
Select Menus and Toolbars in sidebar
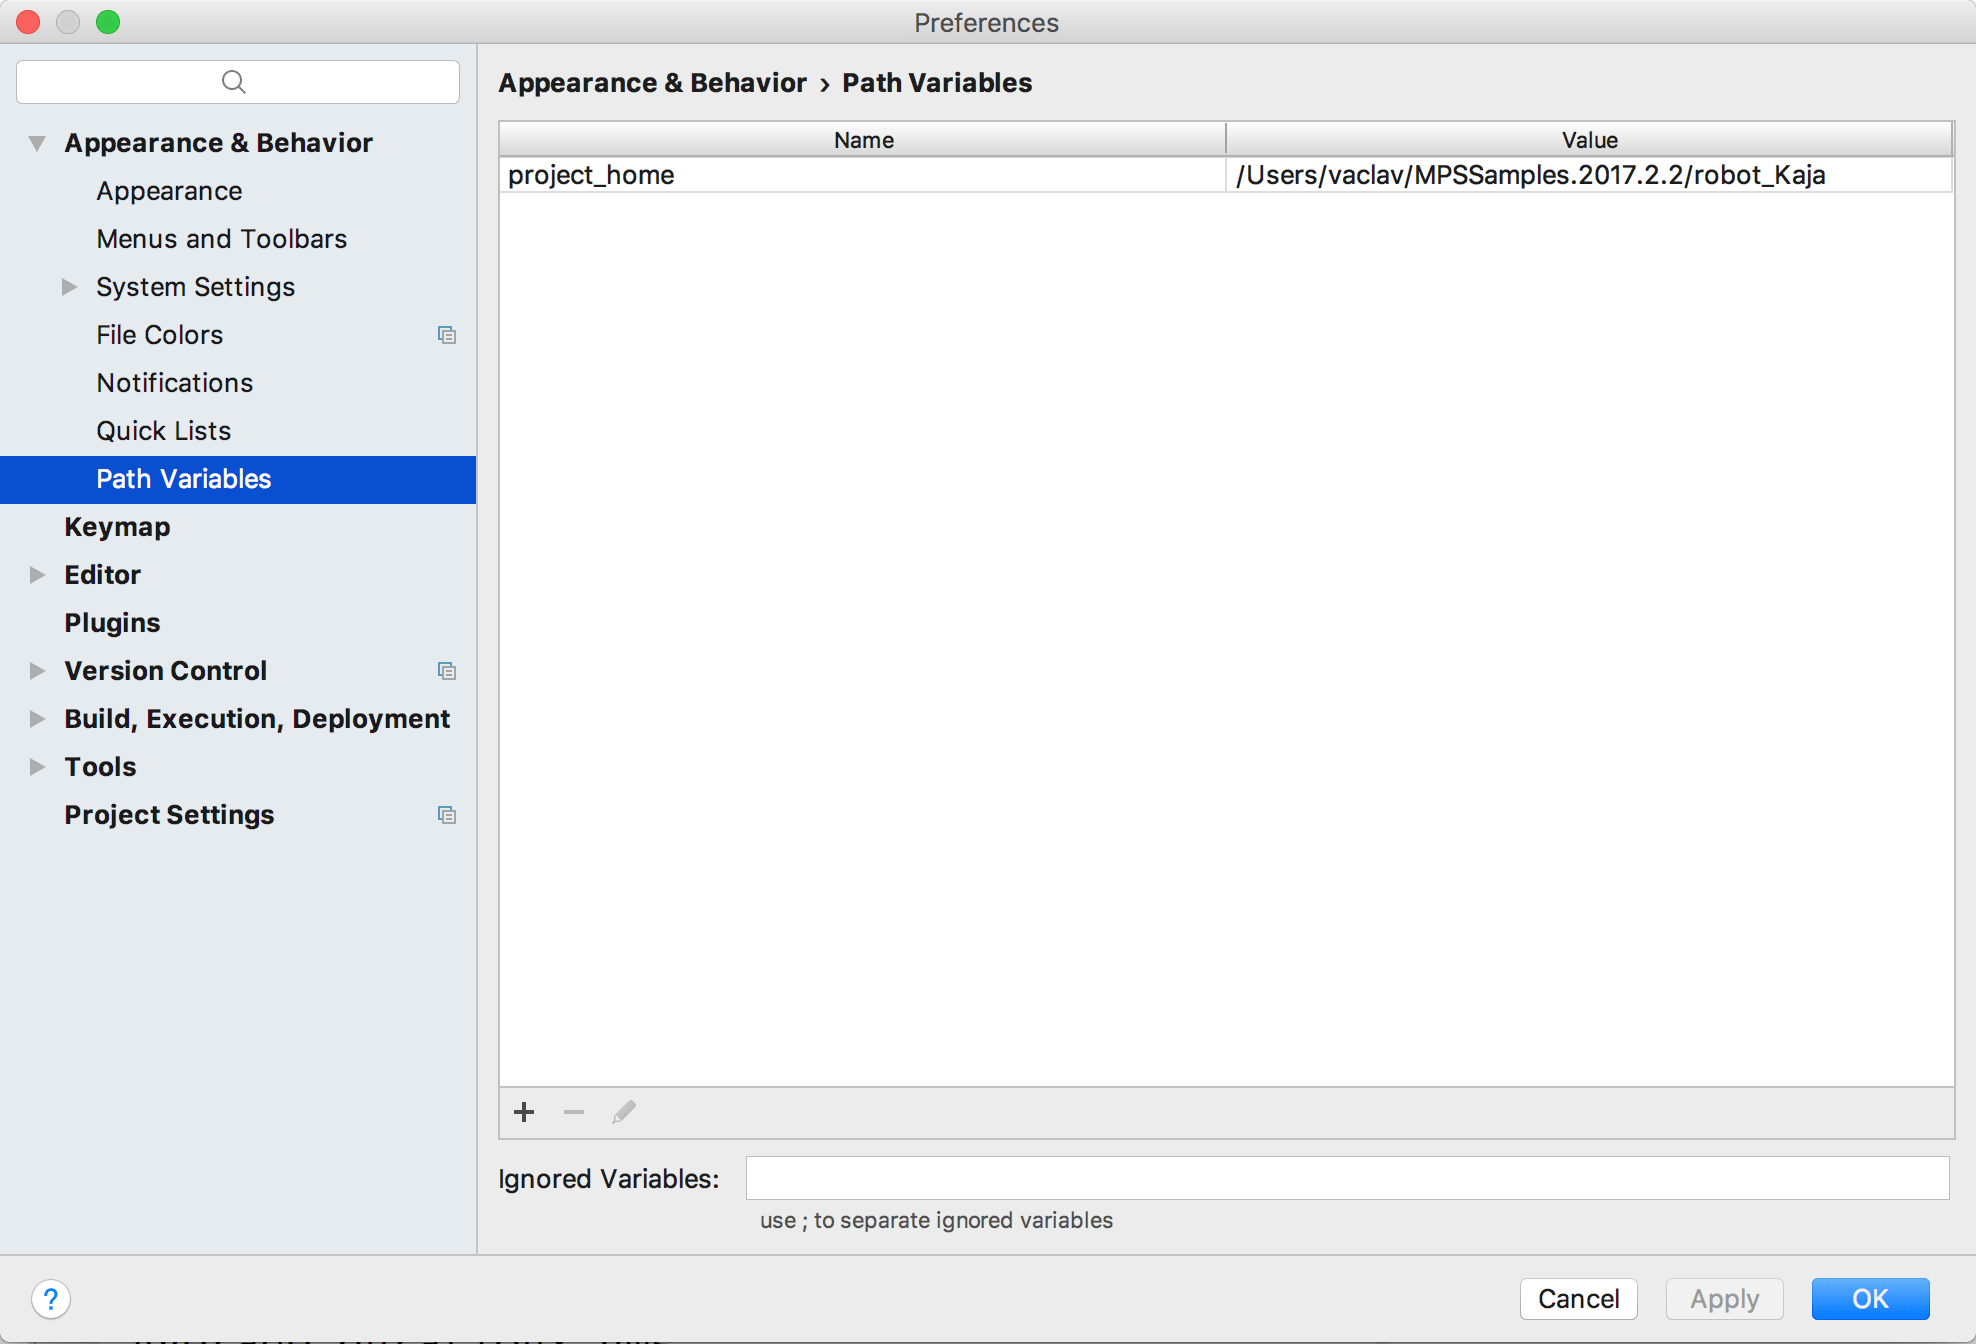point(221,239)
